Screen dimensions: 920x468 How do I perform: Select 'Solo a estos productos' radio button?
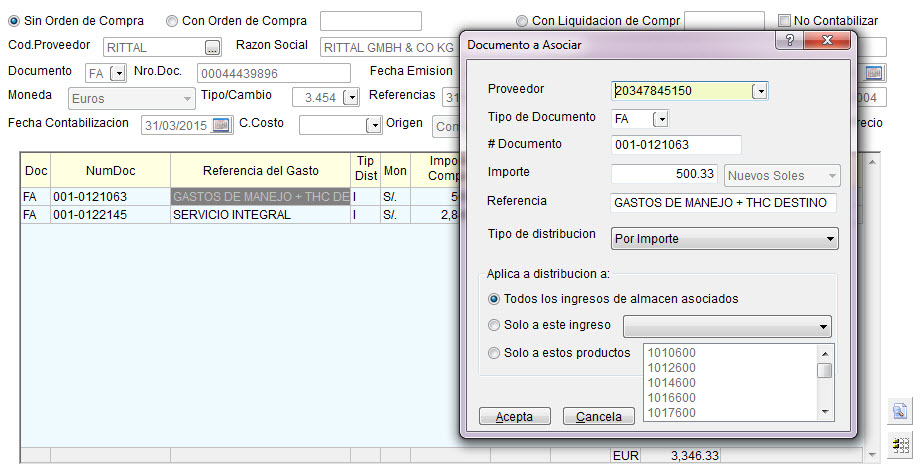[494, 353]
